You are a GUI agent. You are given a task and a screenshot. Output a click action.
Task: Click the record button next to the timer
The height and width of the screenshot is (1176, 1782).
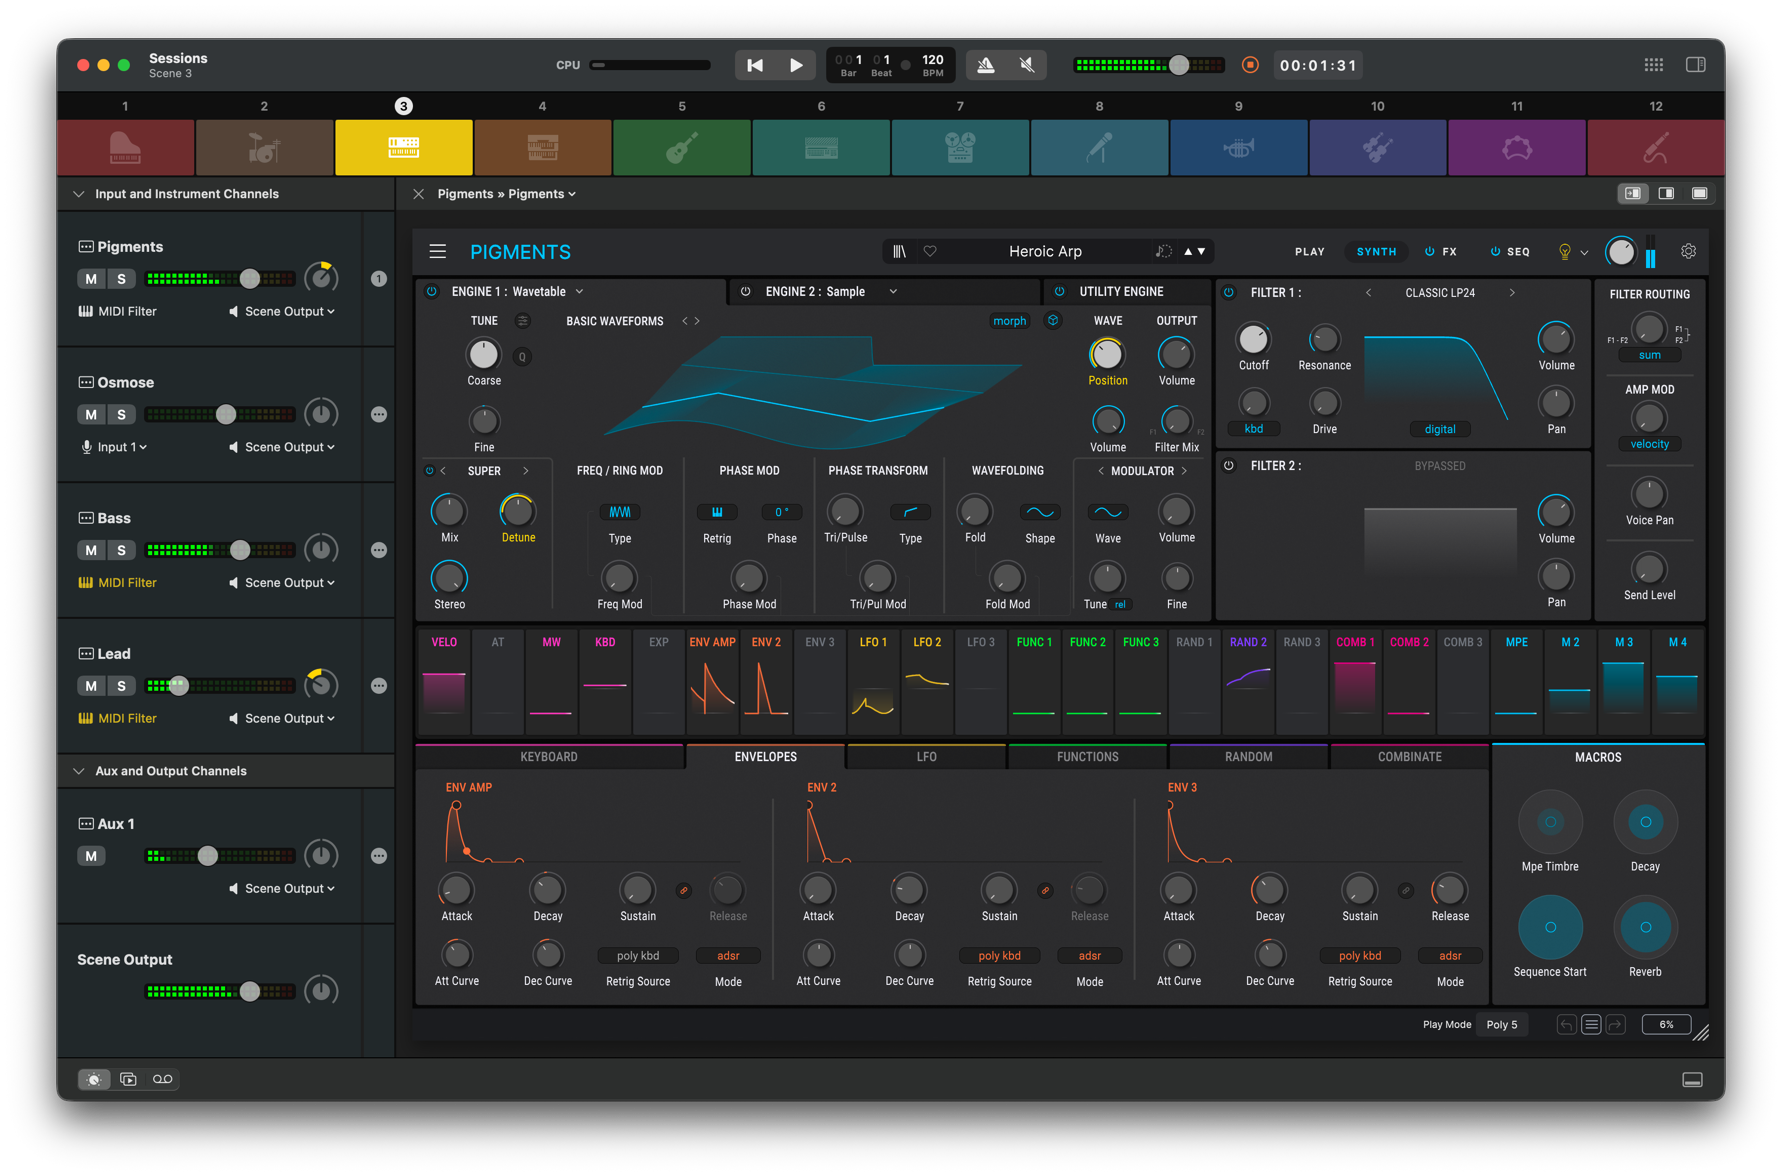1250,65
